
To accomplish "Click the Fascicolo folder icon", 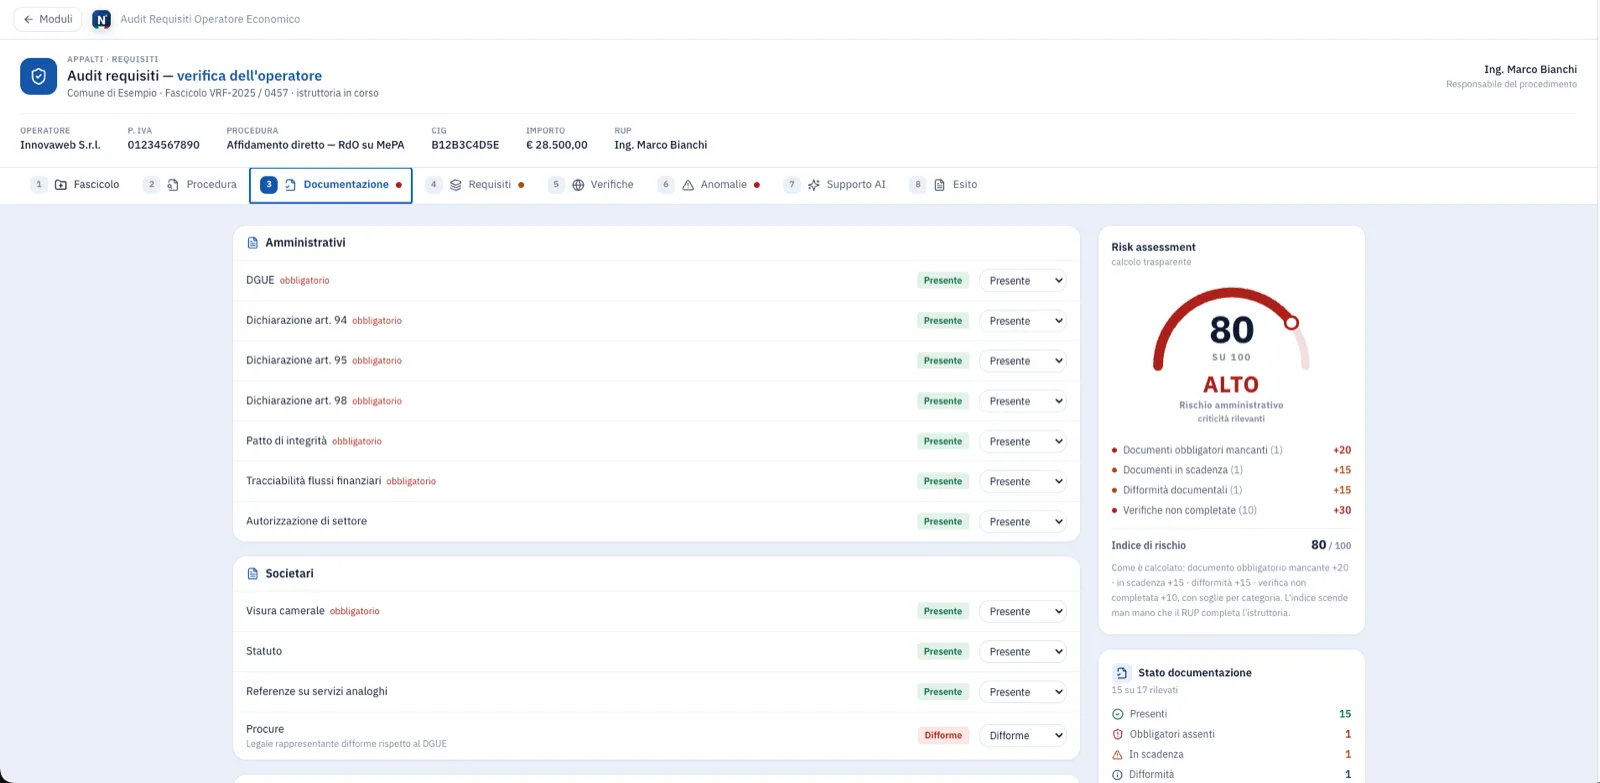I will [61, 185].
